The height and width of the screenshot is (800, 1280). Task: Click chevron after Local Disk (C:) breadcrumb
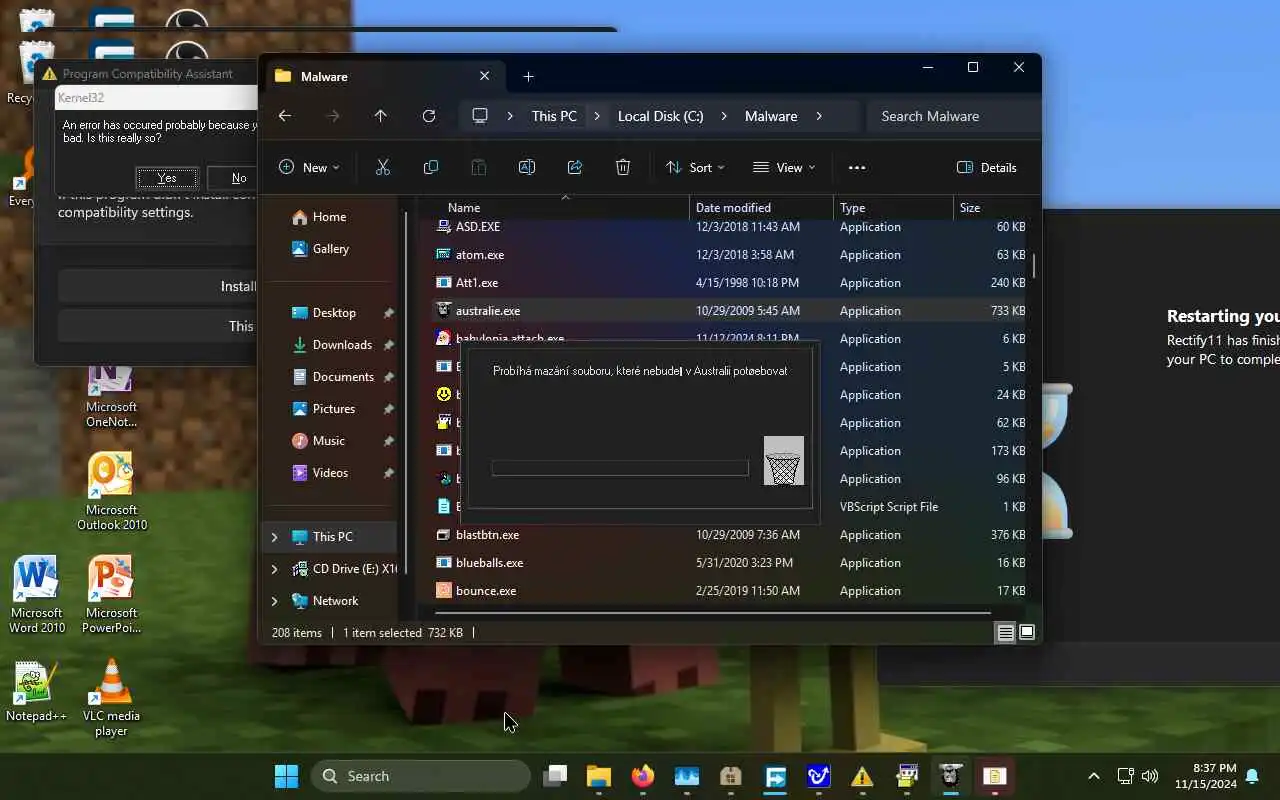pyautogui.click(x=724, y=116)
